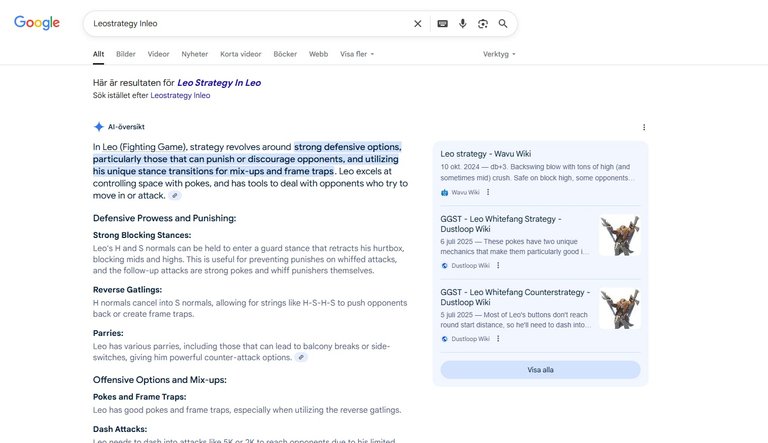
Task: Open 'GGST - Leo Whitefang Counterstrategy' result
Action: click(515, 297)
